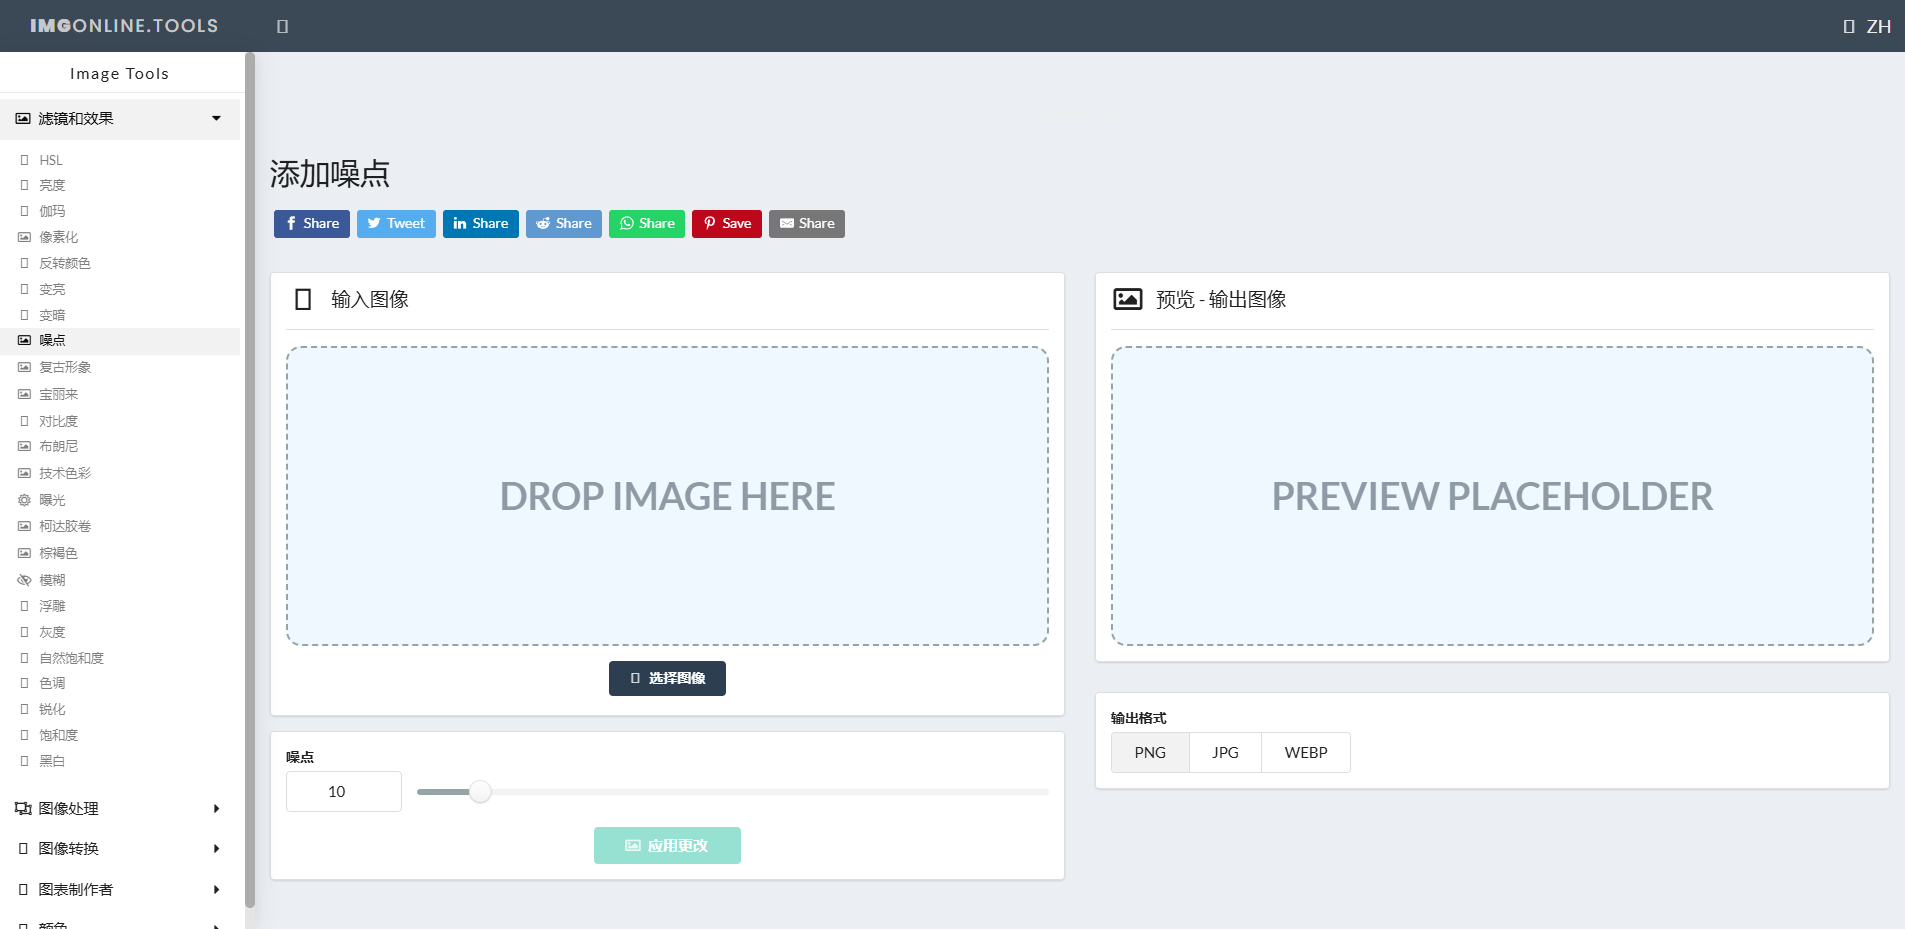1905x929 pixels.
Task: Open the 伽玛 gamma filter
Action: pyautogui.click(x=52, y=211)
